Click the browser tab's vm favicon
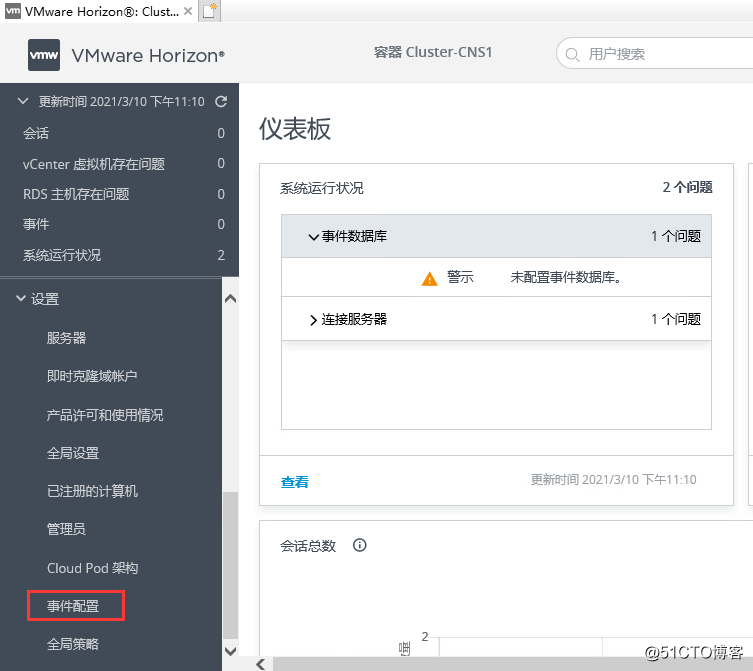 point(13,11)
